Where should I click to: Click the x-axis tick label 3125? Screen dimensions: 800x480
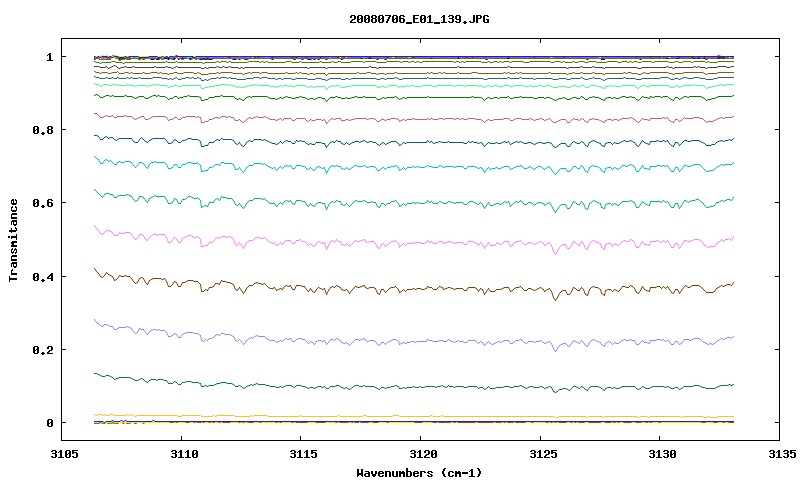point(543,454)
